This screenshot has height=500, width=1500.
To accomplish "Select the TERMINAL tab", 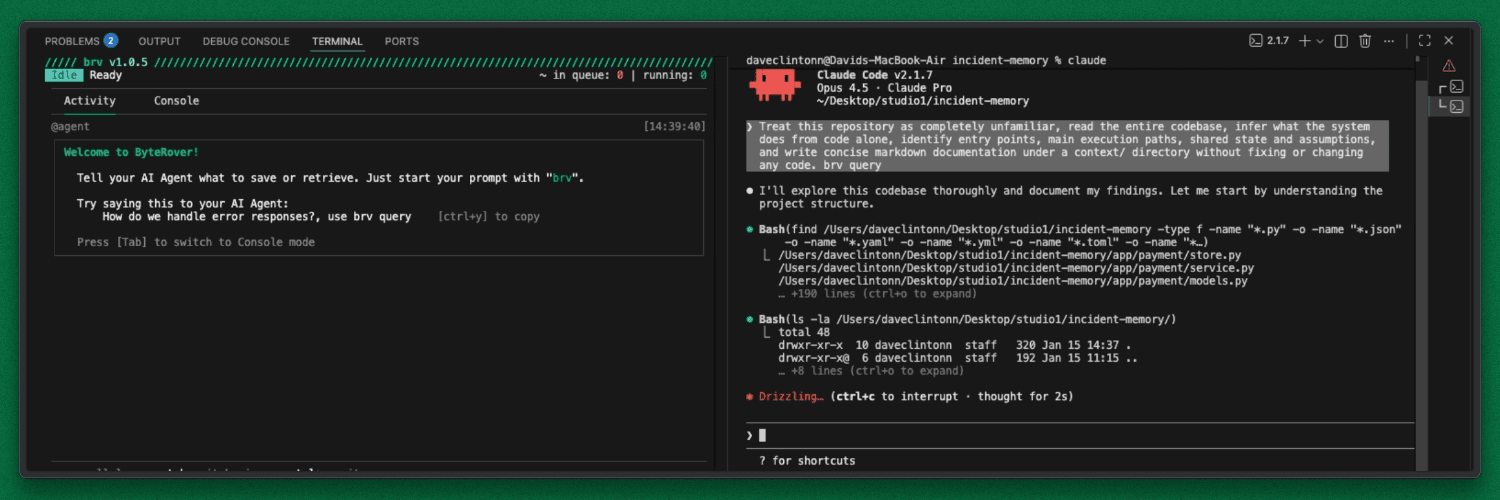I will click(337, 41).
